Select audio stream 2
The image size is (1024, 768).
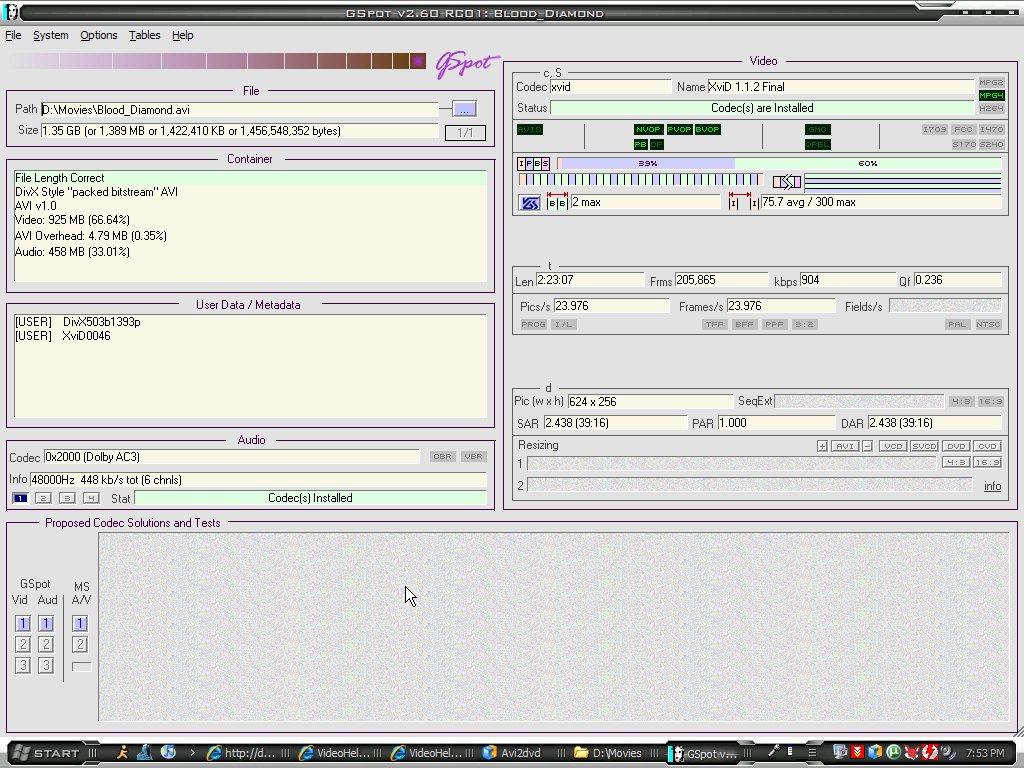[43, 498]
